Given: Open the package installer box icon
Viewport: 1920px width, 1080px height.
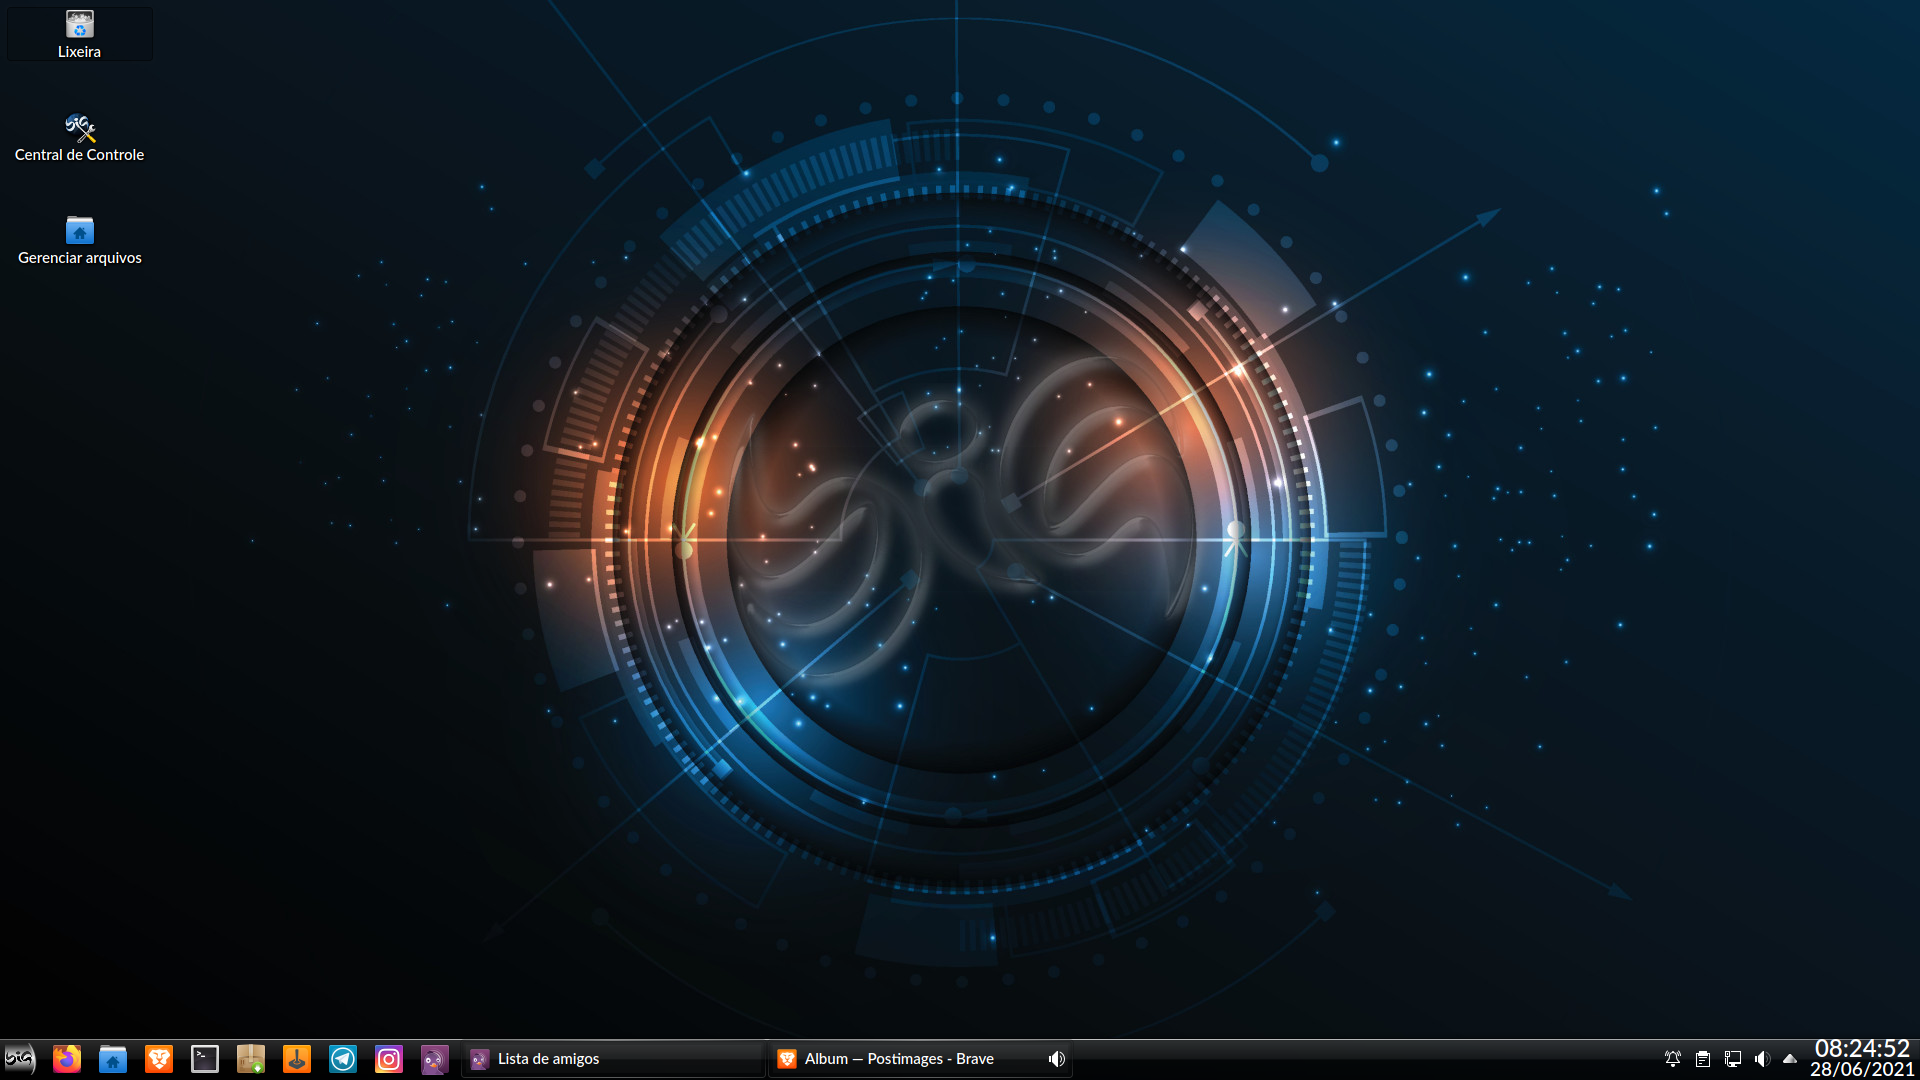Looking at the screenshot, I should click(251, 1059).
